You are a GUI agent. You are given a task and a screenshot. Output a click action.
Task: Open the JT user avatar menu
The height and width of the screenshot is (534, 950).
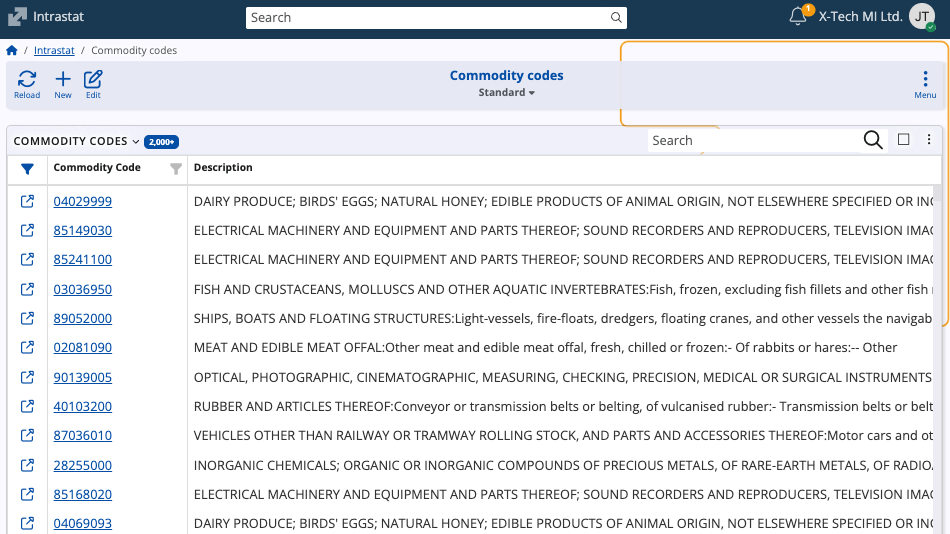tap(922, 17)
